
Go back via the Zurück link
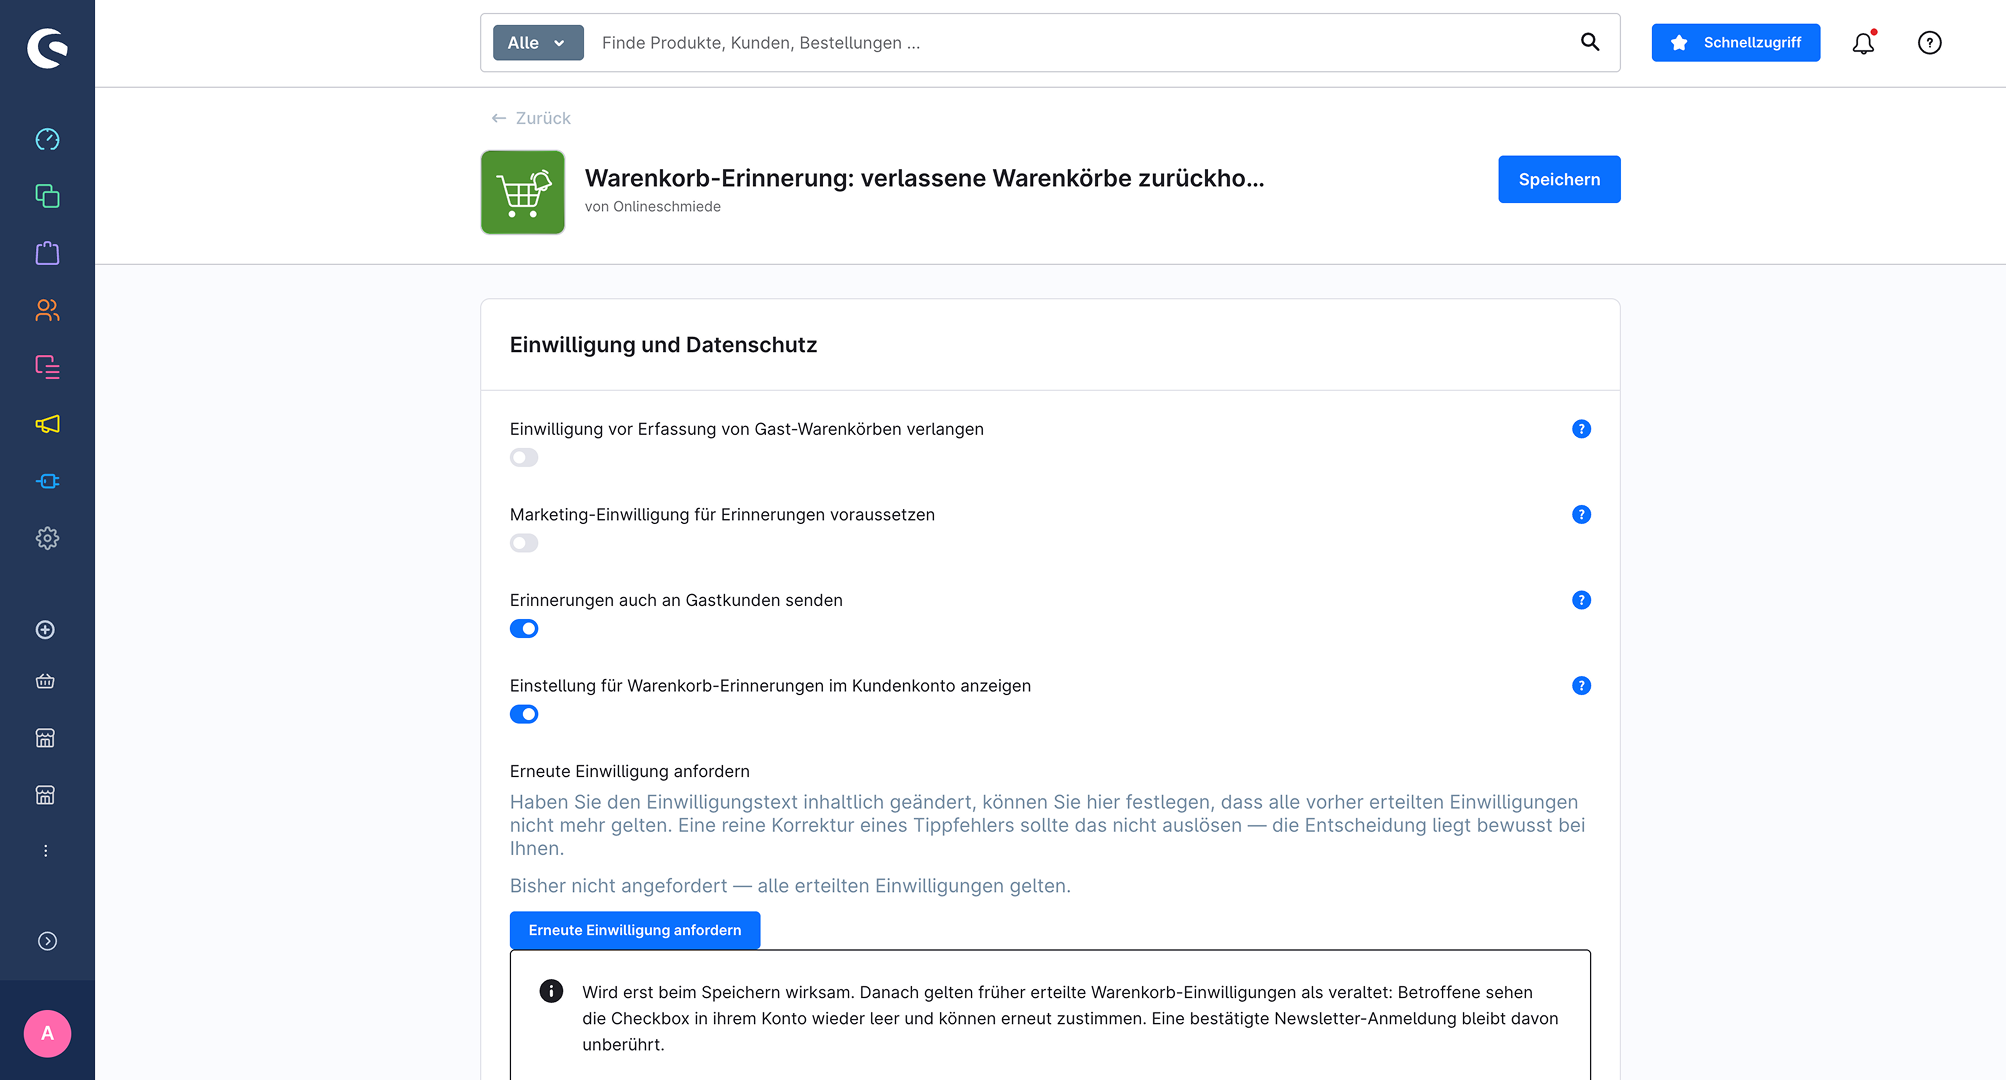tap(531, 118)
